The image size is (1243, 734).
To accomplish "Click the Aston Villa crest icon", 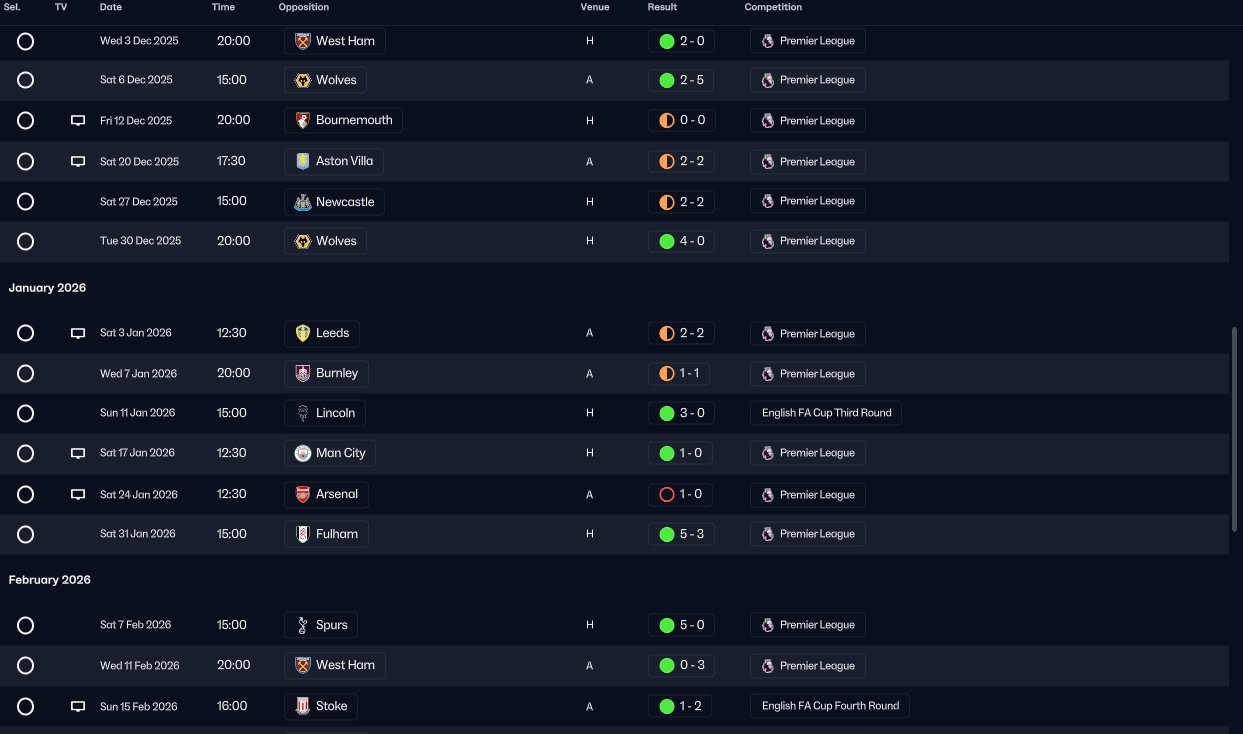I will [x=303, y=161].
